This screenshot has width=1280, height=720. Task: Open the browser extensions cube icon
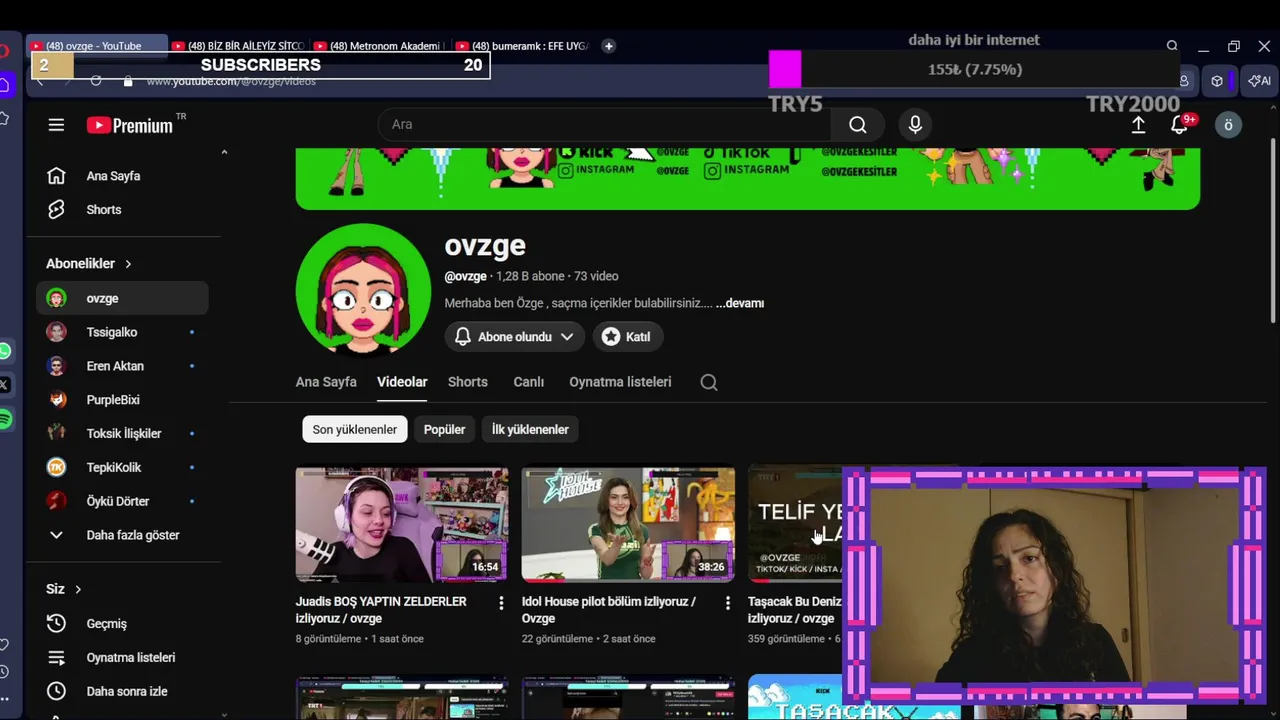[x=1217, y=81]
